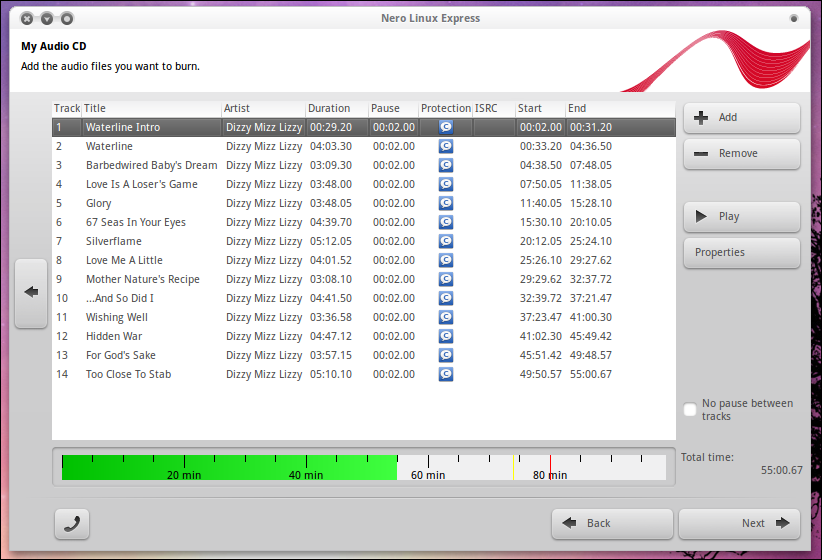Screen dimensions: 822x560
Task: Click the phone handset button at bottom left
Action: click(x=72, y=524)
